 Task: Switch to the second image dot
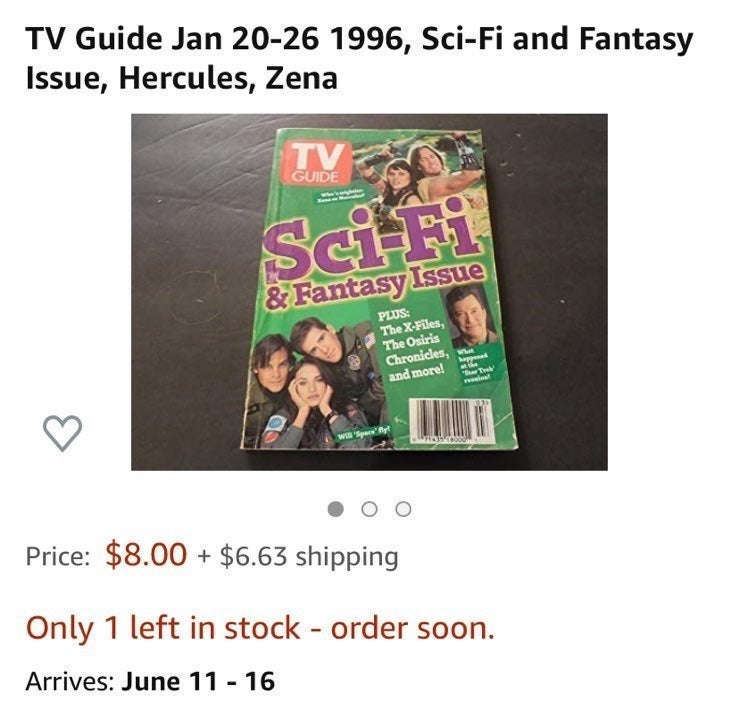(x=369, y=509)
